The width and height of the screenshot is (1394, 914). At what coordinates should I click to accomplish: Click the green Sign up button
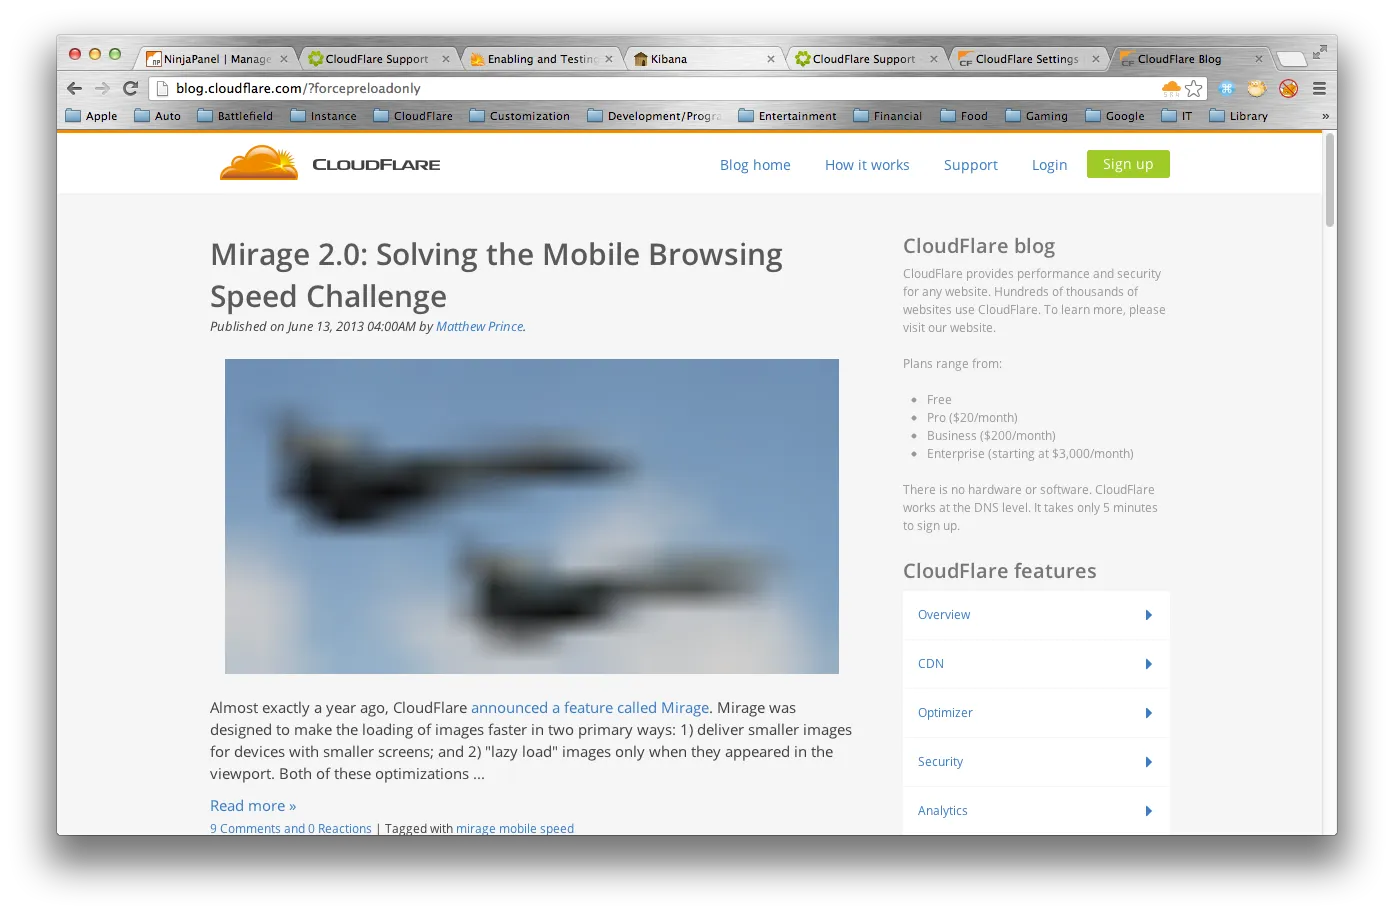1128,164
